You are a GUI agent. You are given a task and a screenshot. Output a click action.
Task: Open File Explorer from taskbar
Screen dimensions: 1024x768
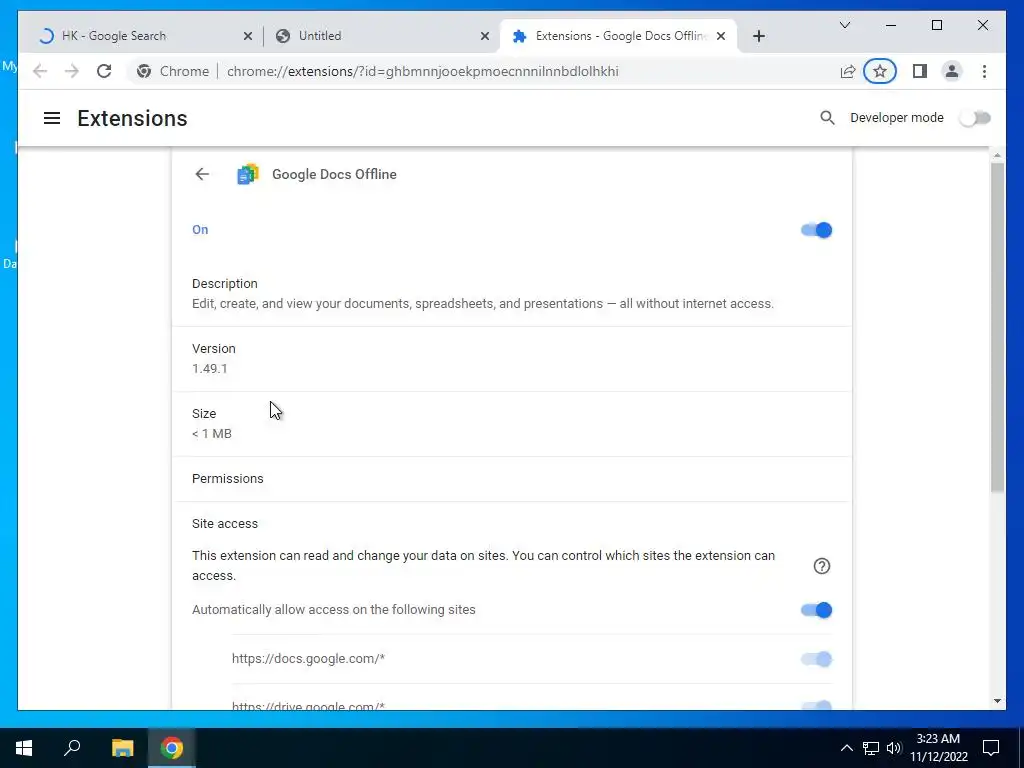pyautogui.click(x=122, y=748)
